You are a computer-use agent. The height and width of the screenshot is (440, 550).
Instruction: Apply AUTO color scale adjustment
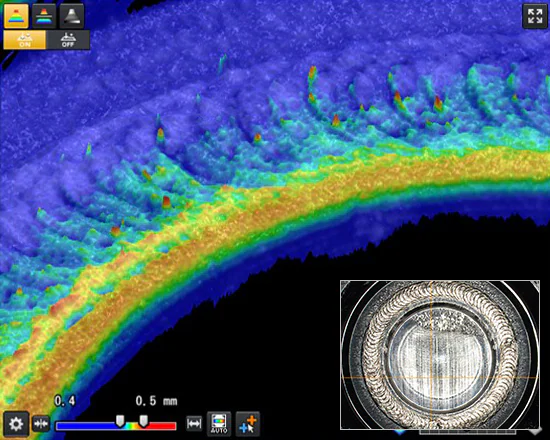tap(219, 424)
